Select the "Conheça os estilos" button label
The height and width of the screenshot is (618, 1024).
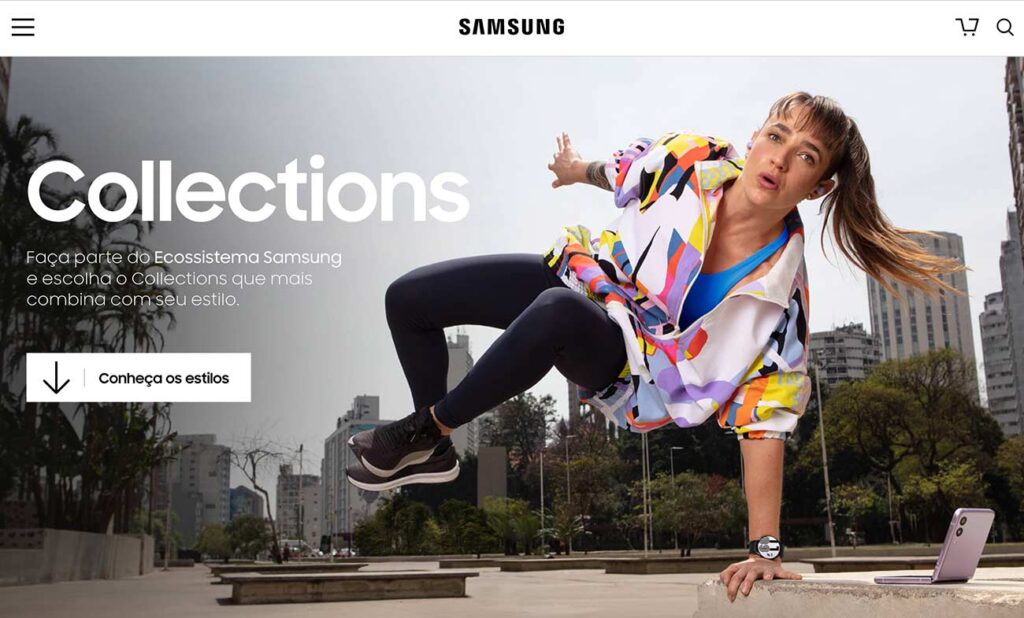point(164,378)
